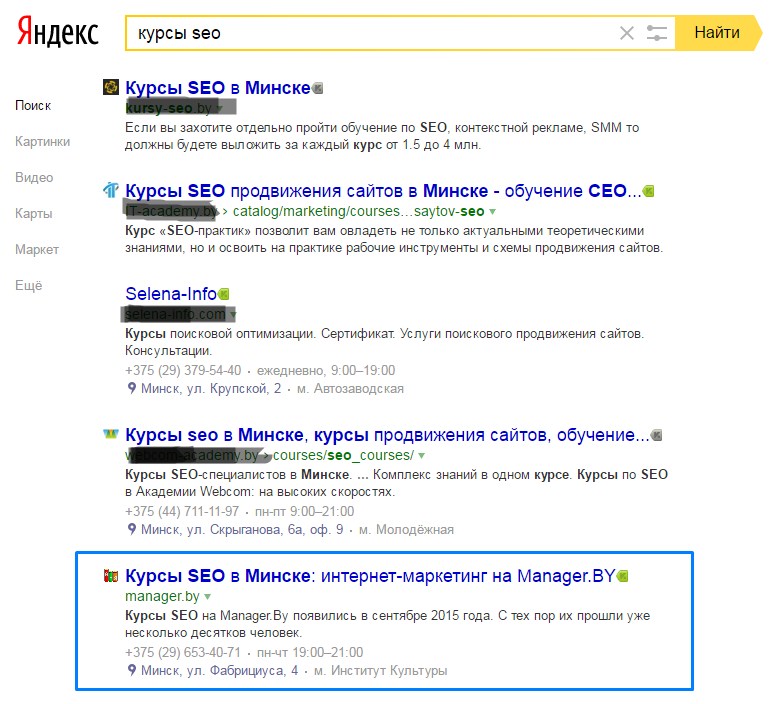Open the 'Курсы SEO в Минске' first result
This screenshot has height=704, width=774.
(x=218, y=88)
